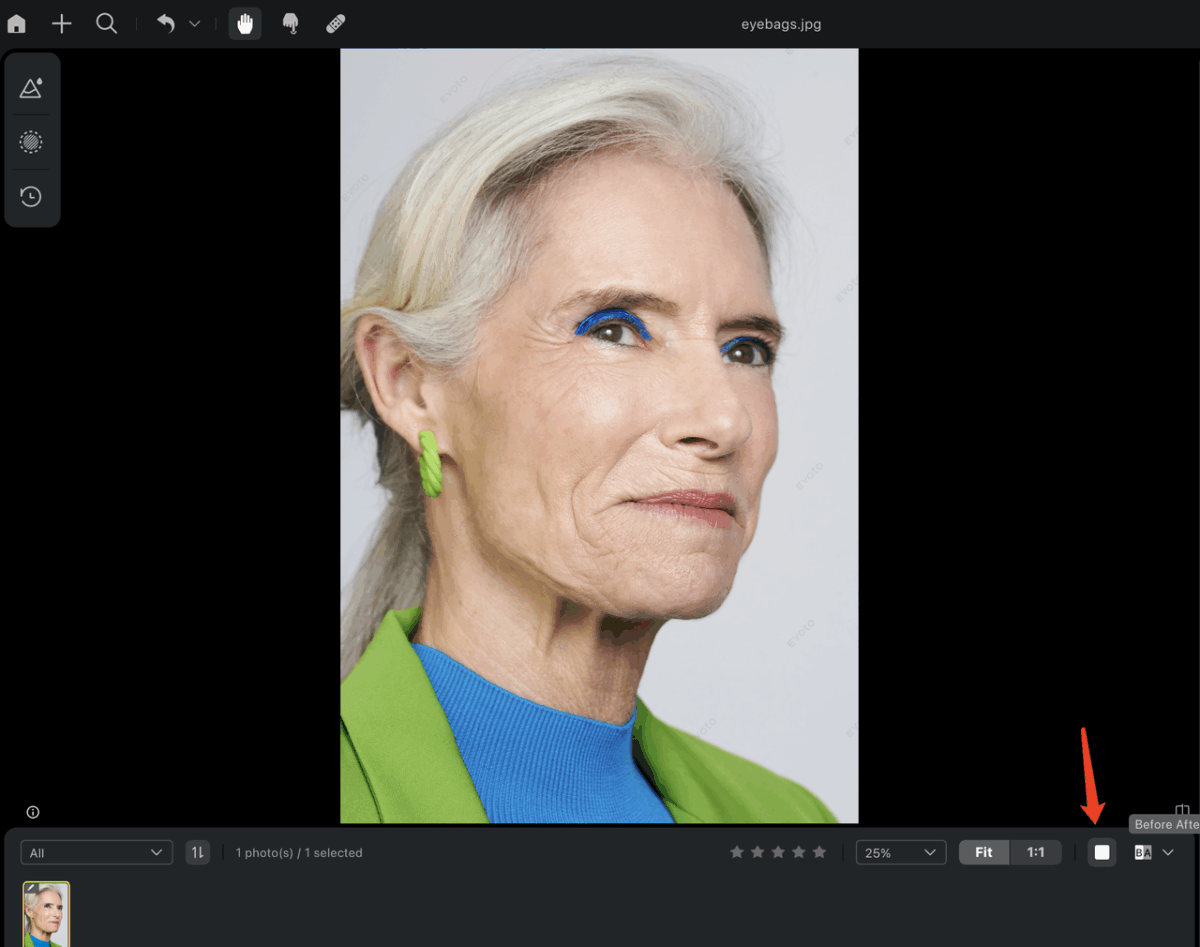
Task: Open the circular mask panel icon
Action: point(32,142)
